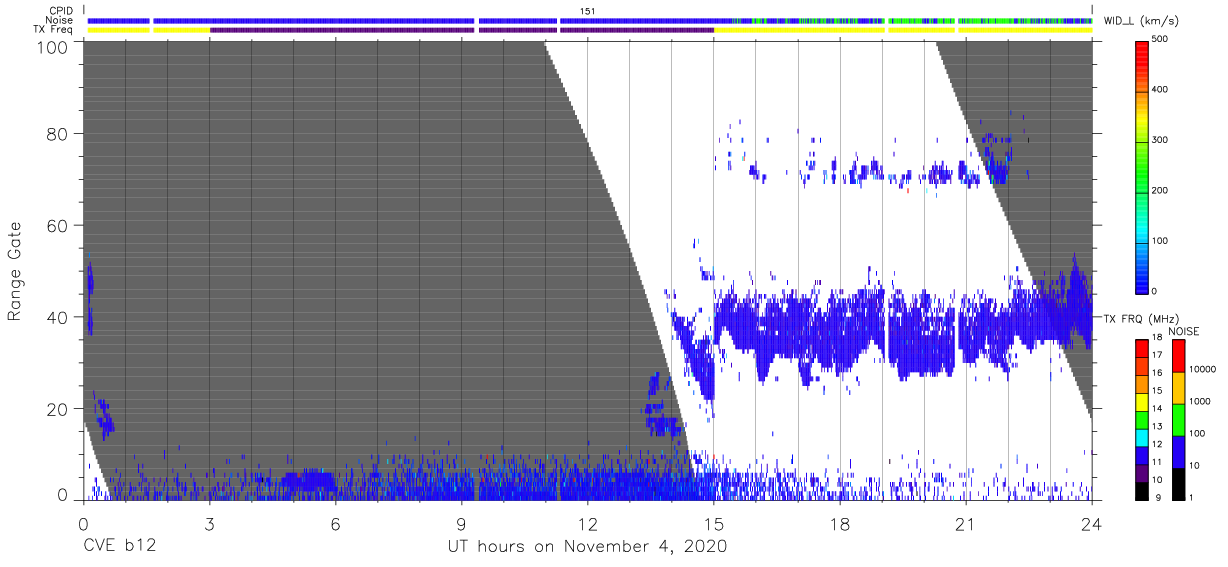Viewport: 1228px width, 567px height.
Task: Click the '9' tick at the TX FRQ scale bottom
Action: (1157, 498)
